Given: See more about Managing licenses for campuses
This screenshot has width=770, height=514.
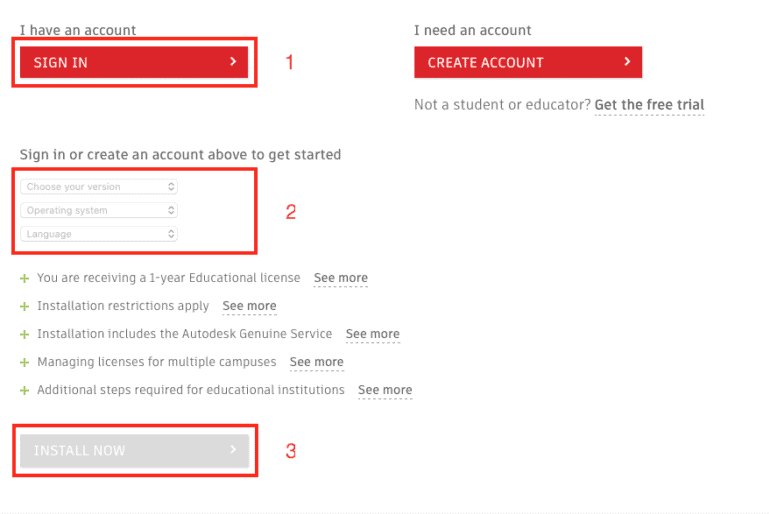Looking at the screenshot, I should click(x=317, y=362).
